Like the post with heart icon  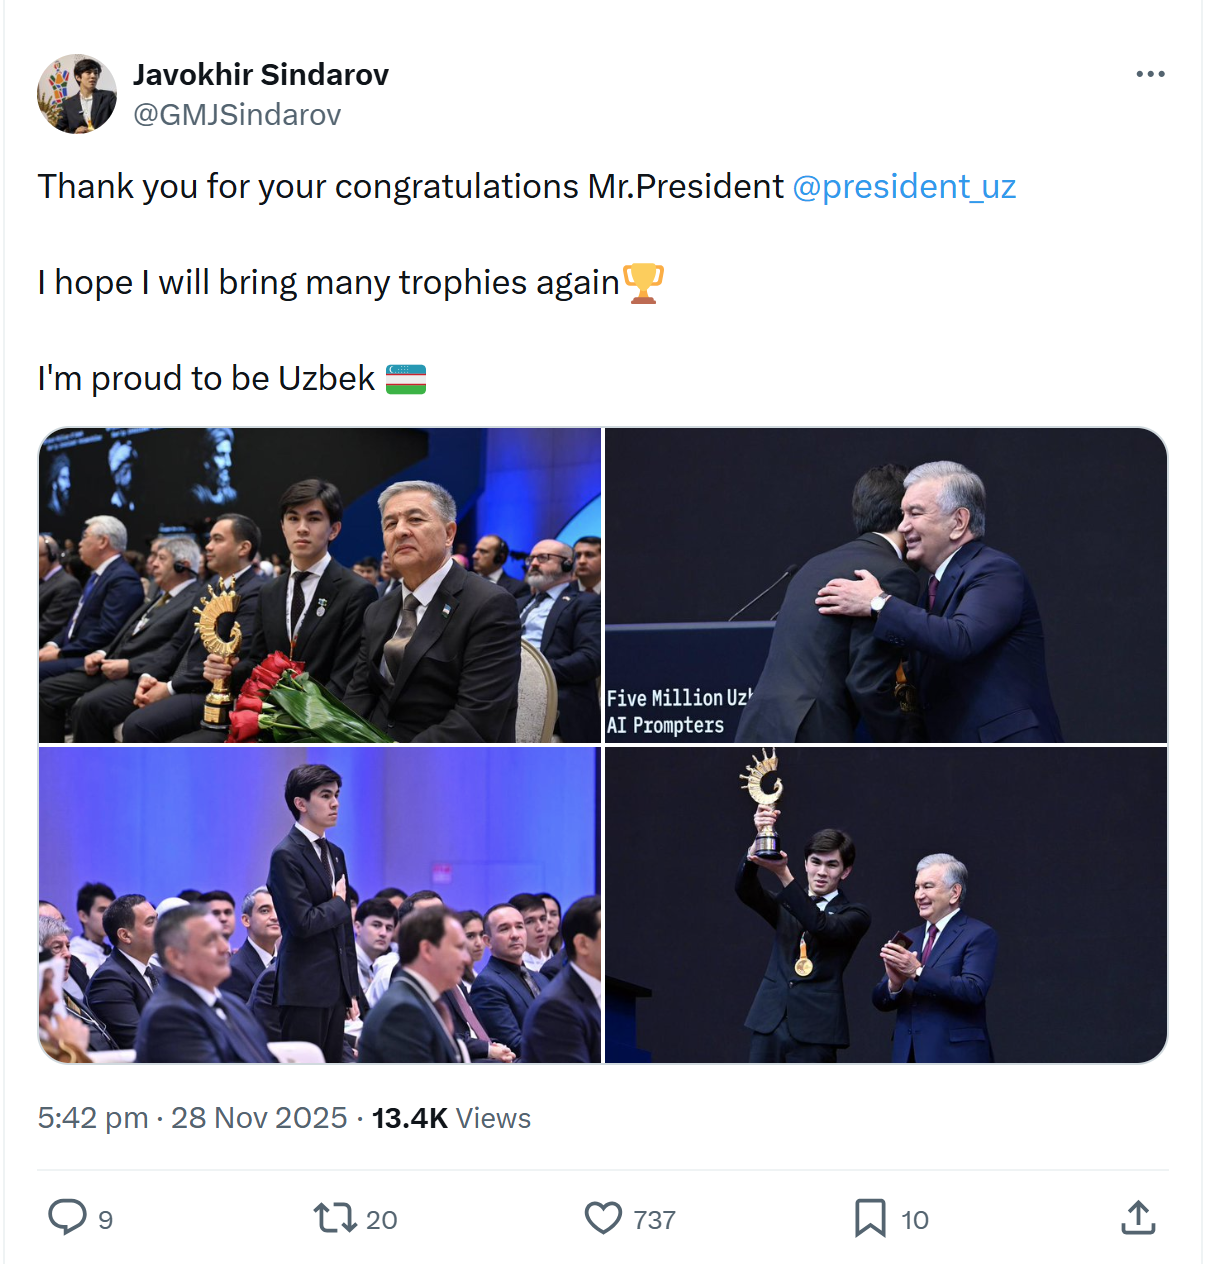pos(603,1218)
